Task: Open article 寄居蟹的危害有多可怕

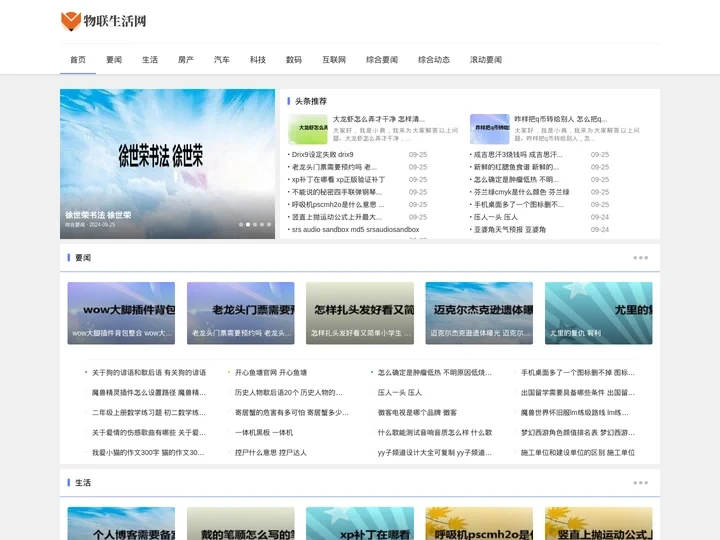Action: [292, 412]
